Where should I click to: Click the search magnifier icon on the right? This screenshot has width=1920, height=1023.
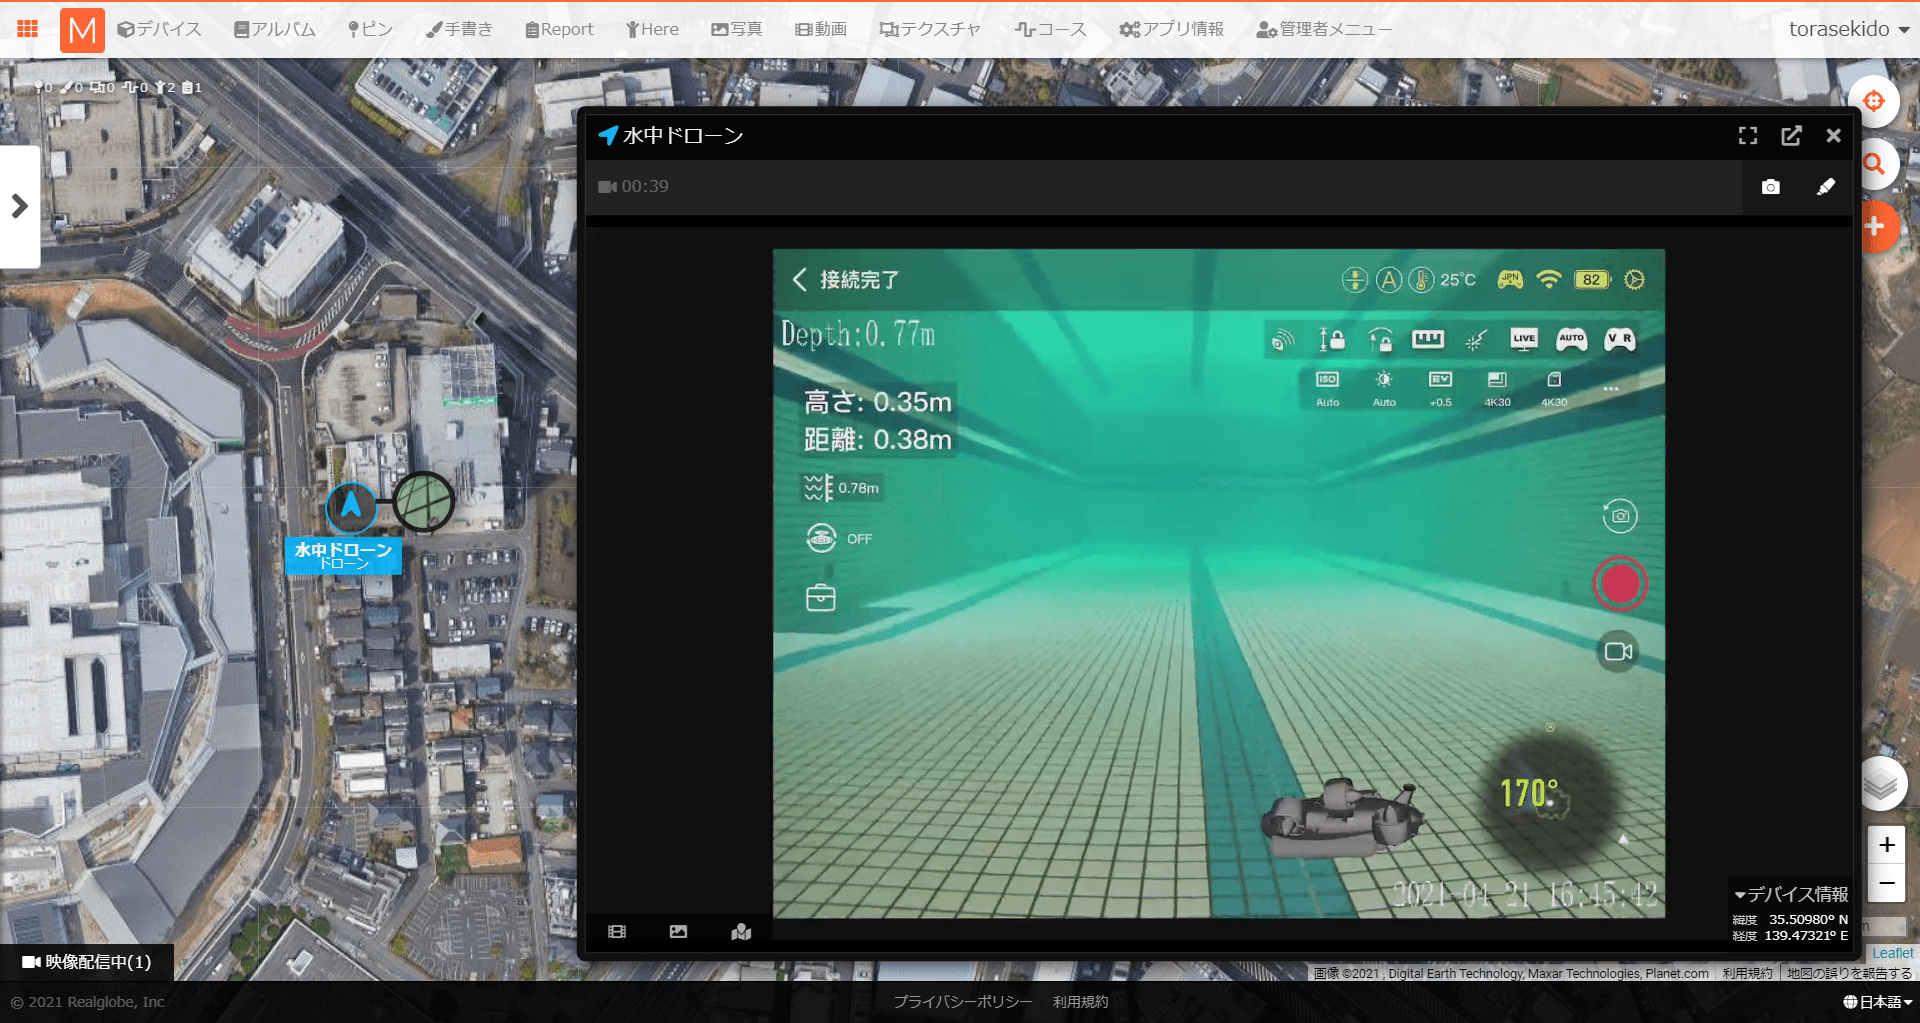point(1876,163)
